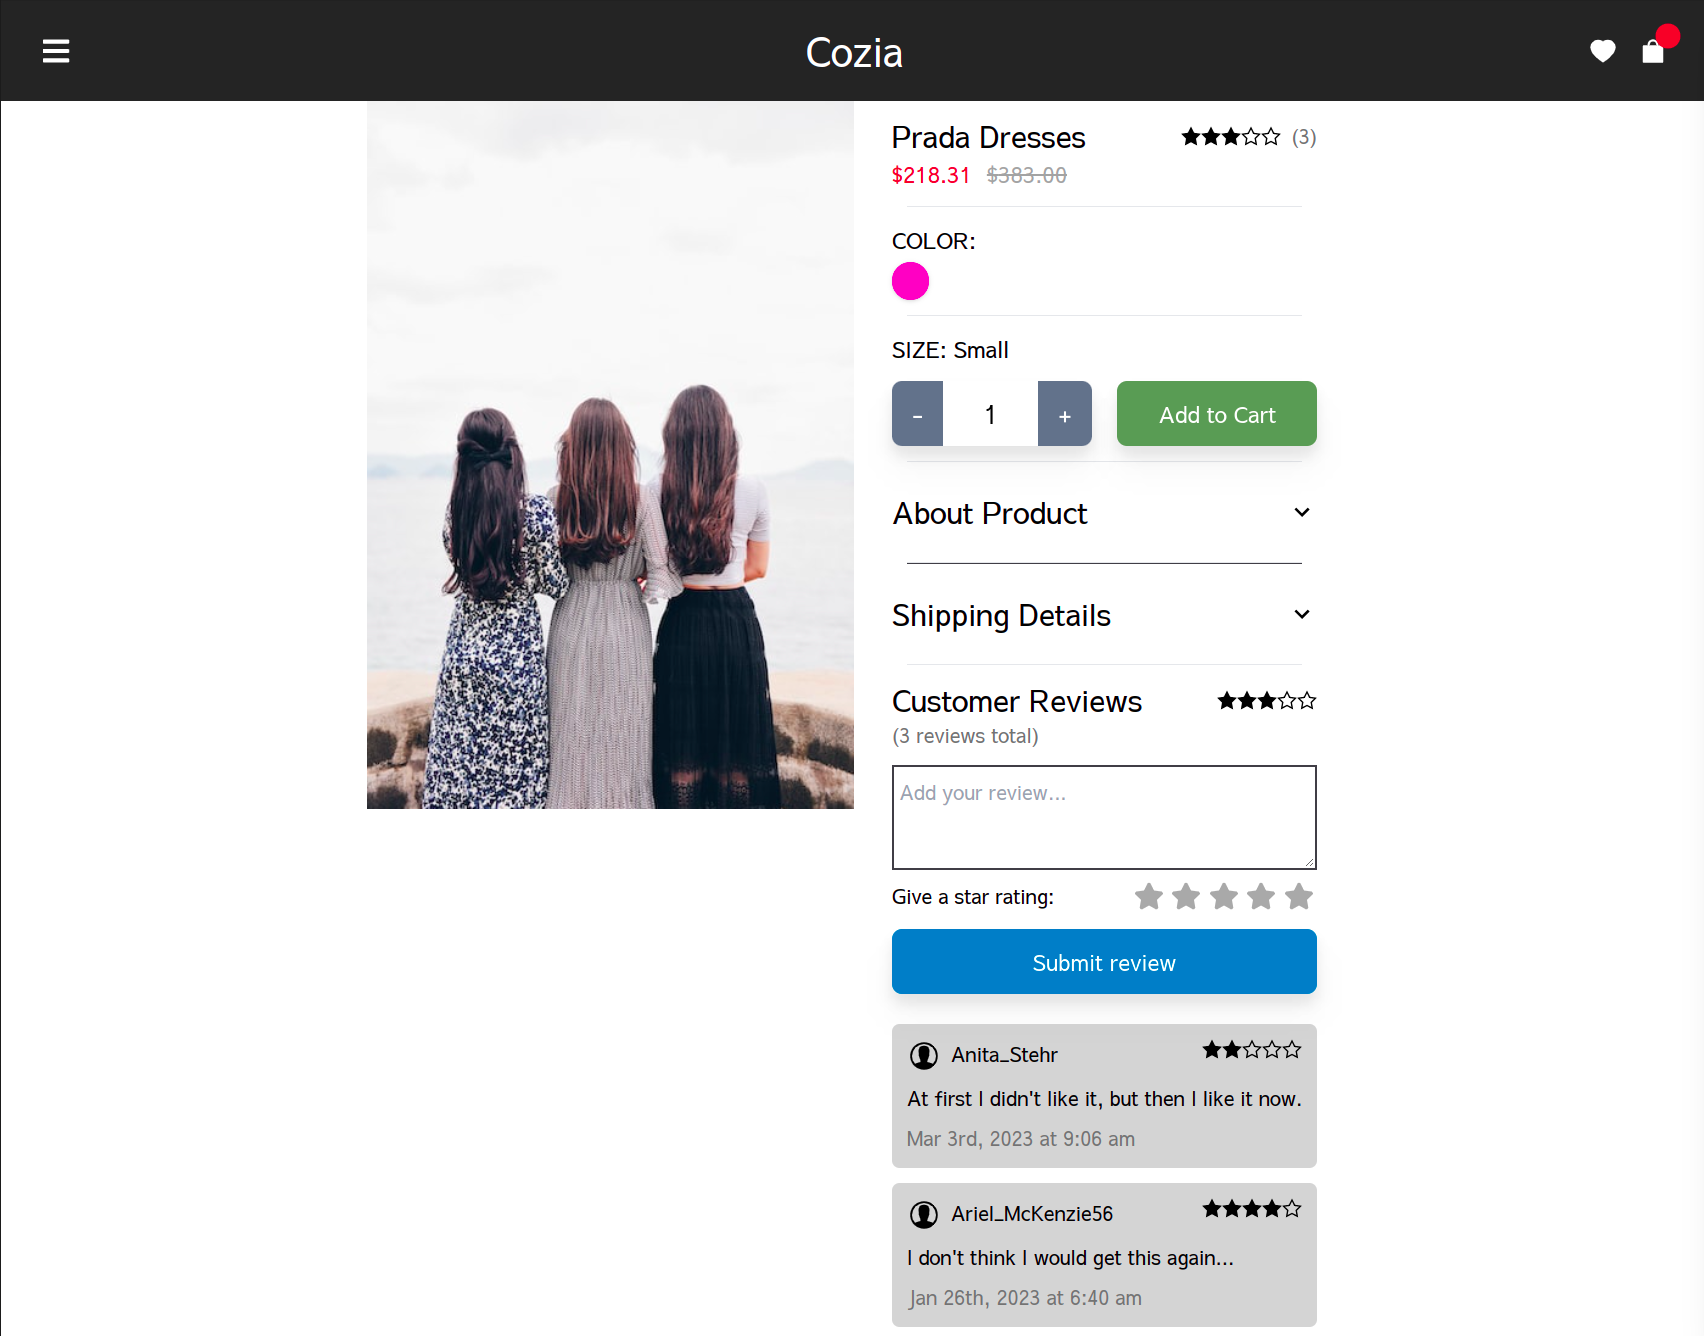Click the Add your review text box

point(1104,817)
